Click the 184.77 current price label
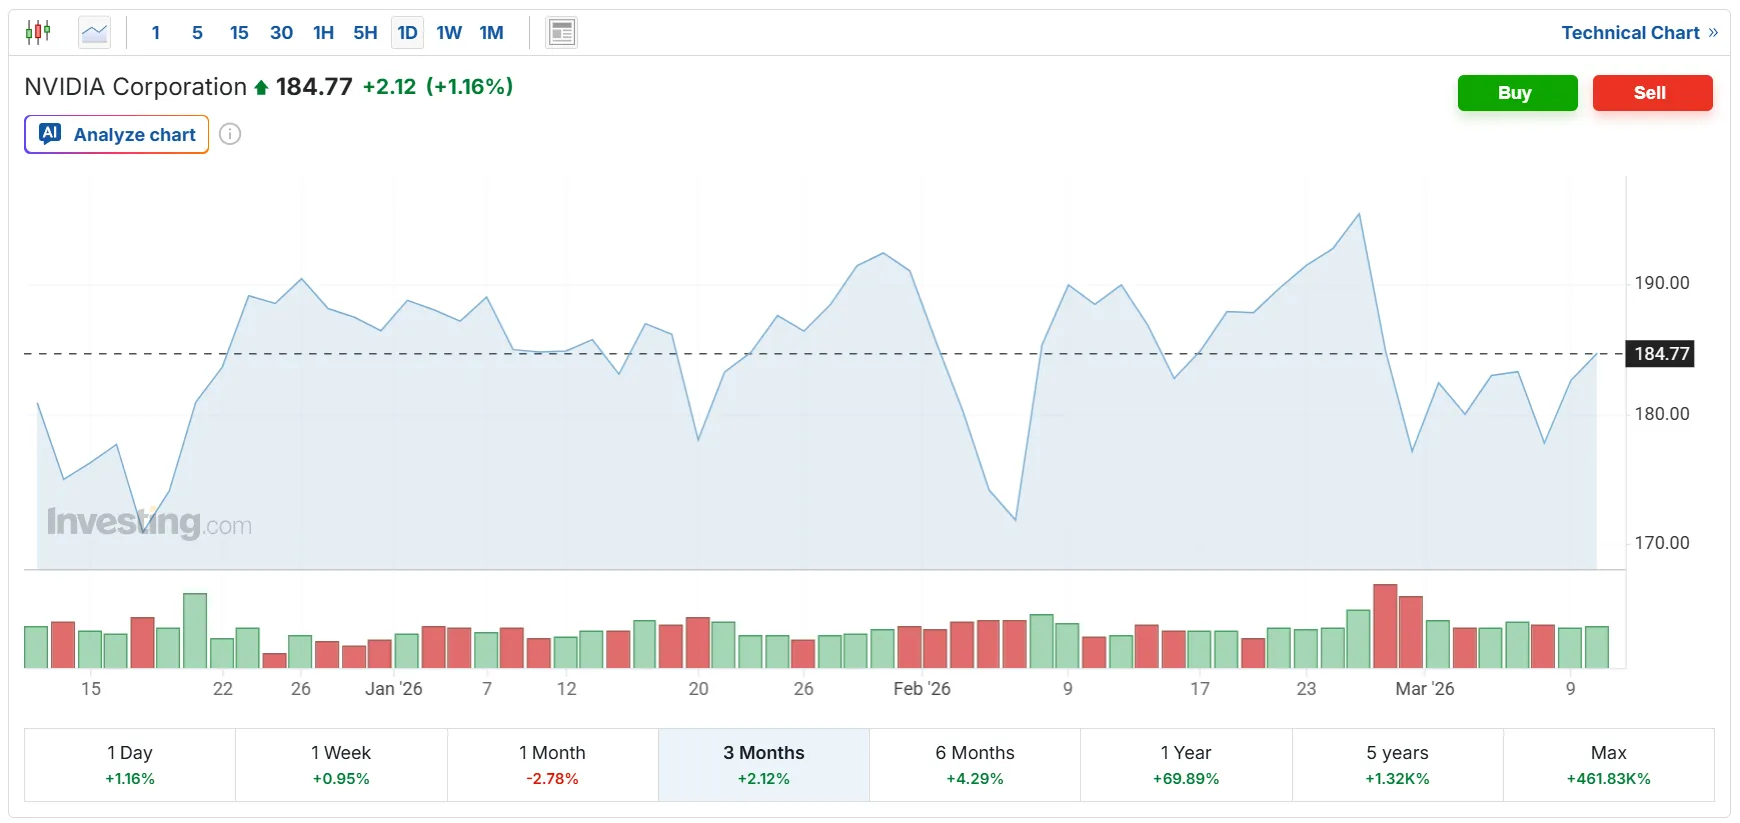 1660,354
